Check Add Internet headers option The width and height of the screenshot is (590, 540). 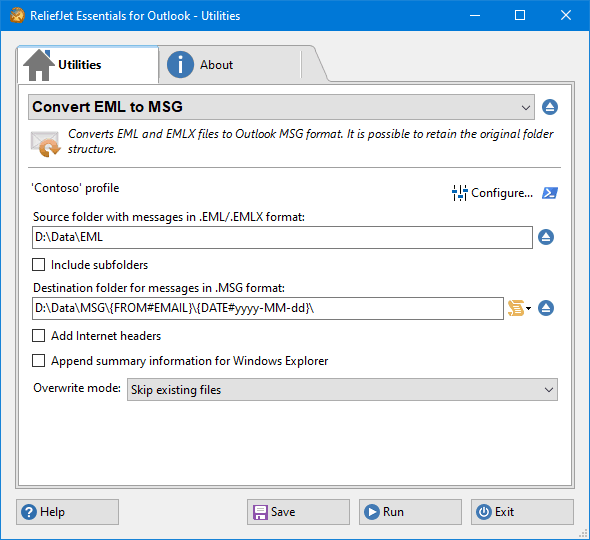coord(38,335)
